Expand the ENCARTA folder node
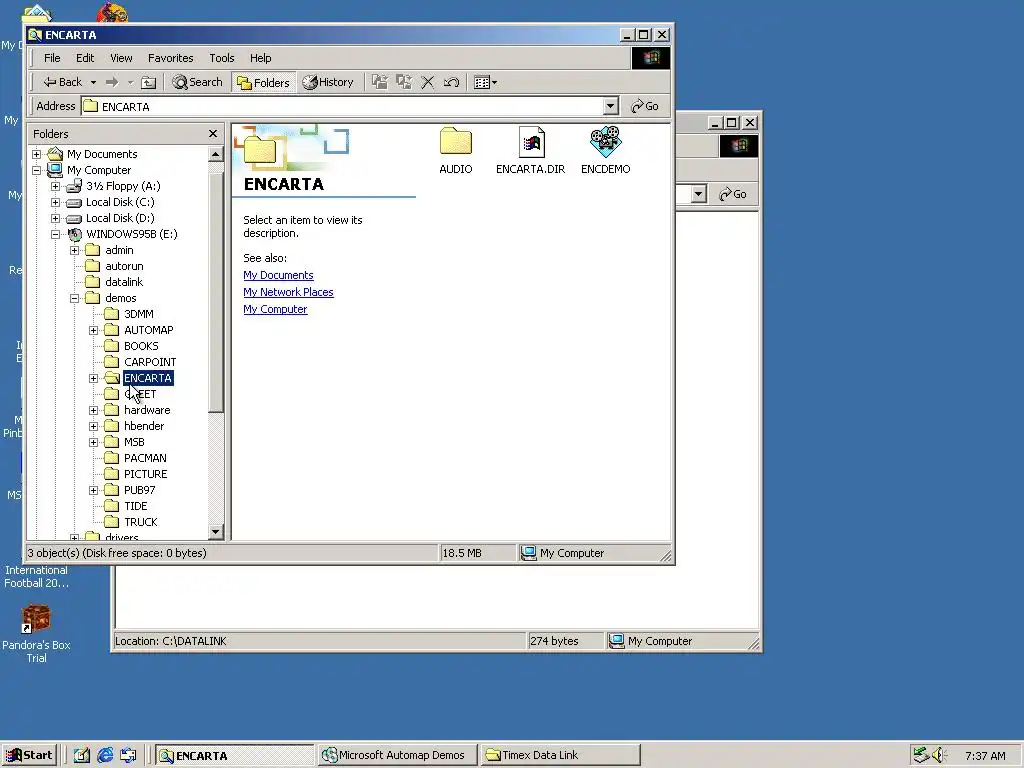This screenshot has height=768, width=1024. click(93, 378)
